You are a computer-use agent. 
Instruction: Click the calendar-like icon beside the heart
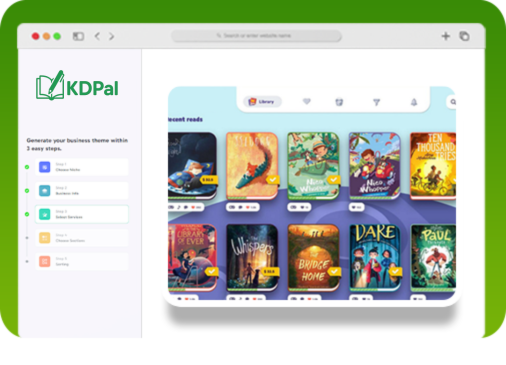339,102
